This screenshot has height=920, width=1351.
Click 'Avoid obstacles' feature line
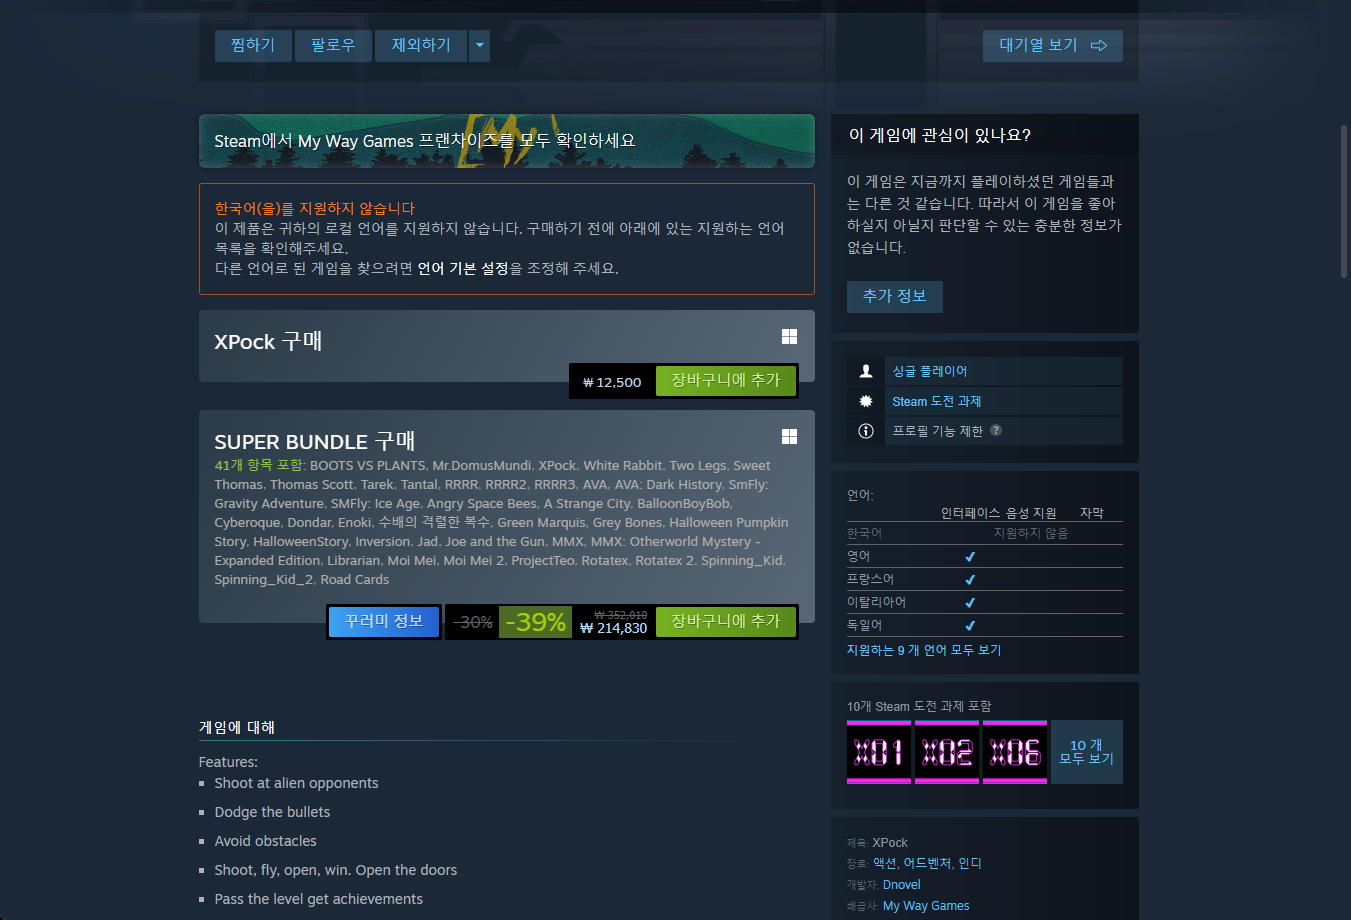coord(265,841)
